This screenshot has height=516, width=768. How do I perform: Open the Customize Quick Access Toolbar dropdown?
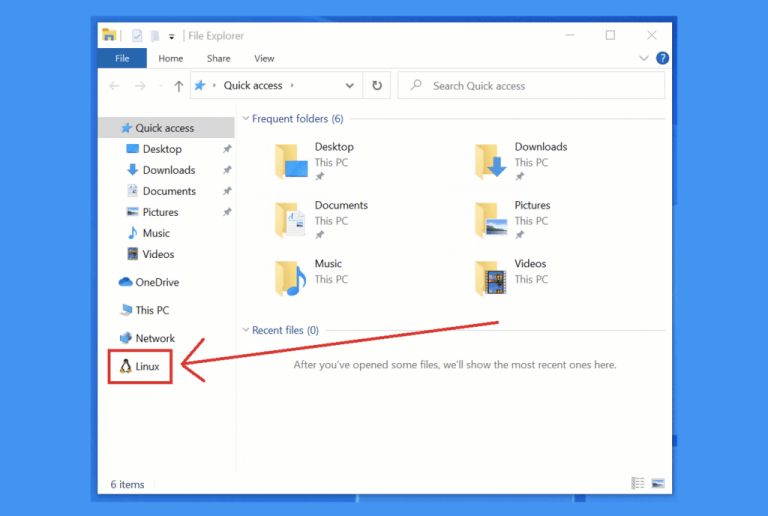pos(171,36)
